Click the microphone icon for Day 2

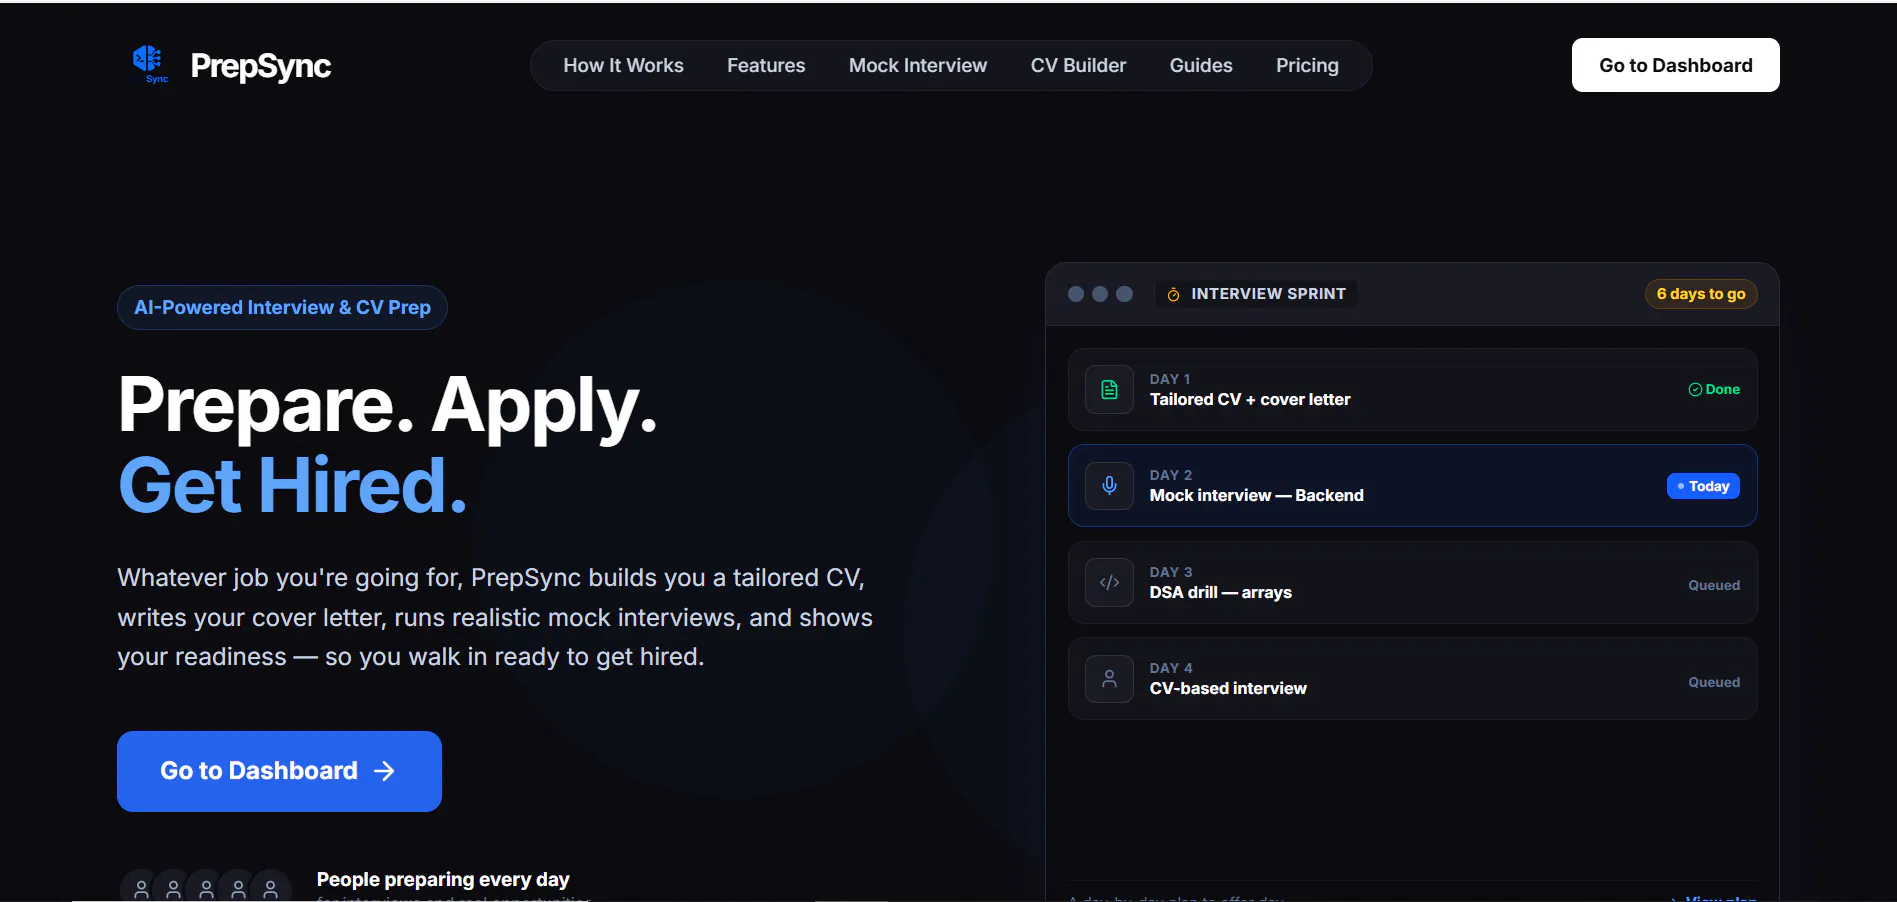[1109, 486]
